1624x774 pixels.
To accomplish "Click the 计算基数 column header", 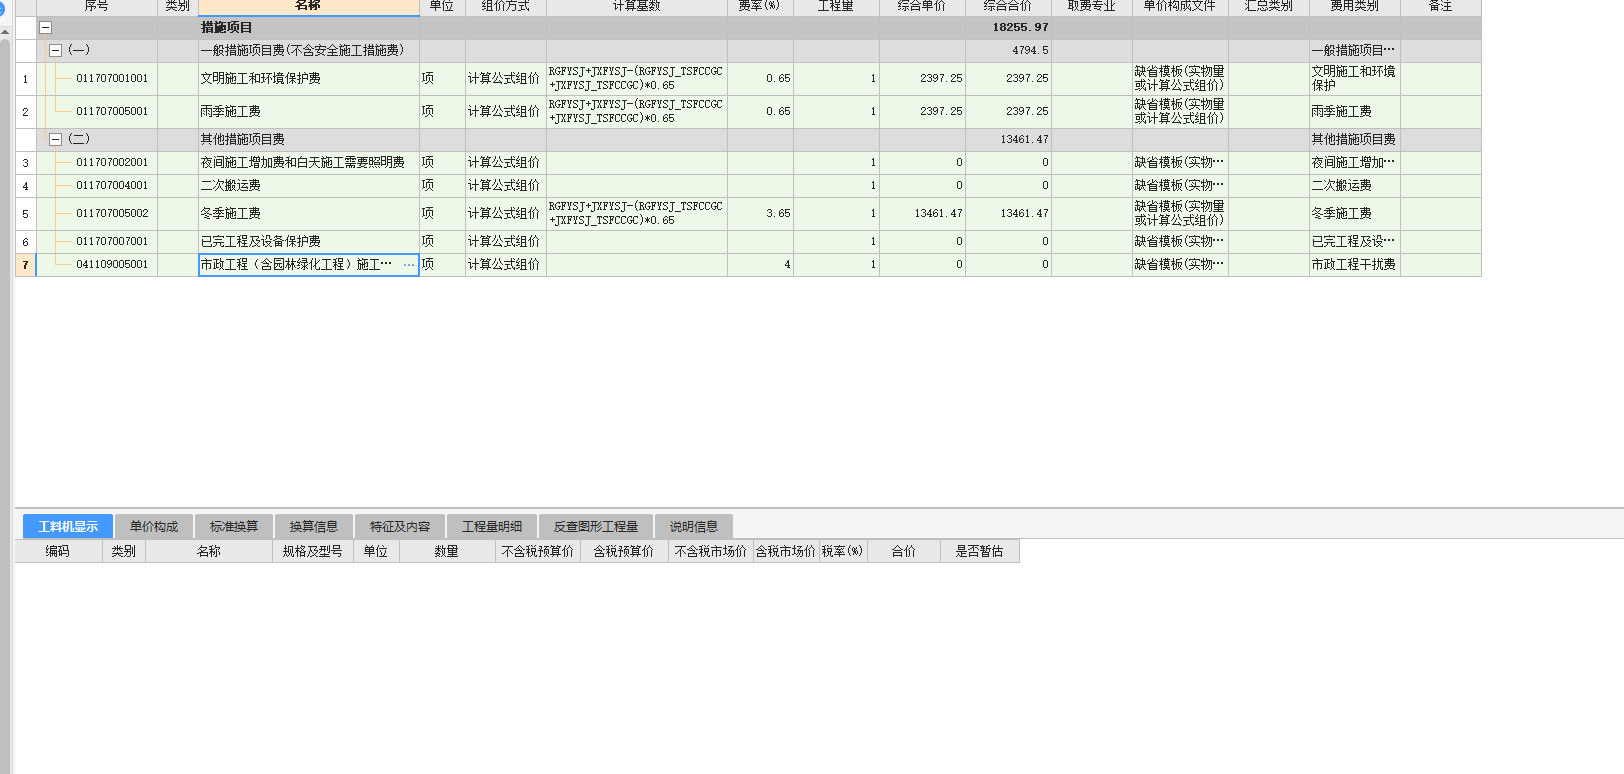I will pyautogui.click(x=637, y=7).
